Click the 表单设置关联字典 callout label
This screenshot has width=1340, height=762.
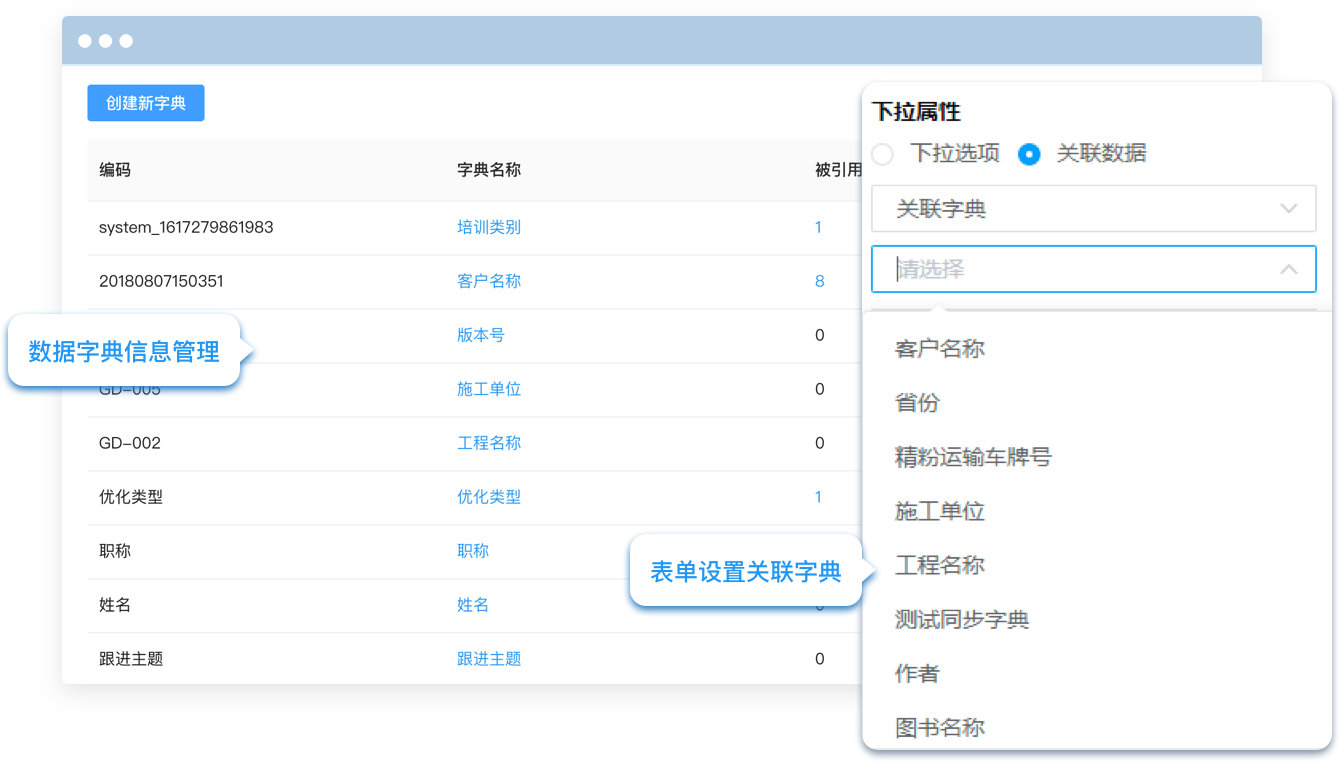[x=746, y=571]
